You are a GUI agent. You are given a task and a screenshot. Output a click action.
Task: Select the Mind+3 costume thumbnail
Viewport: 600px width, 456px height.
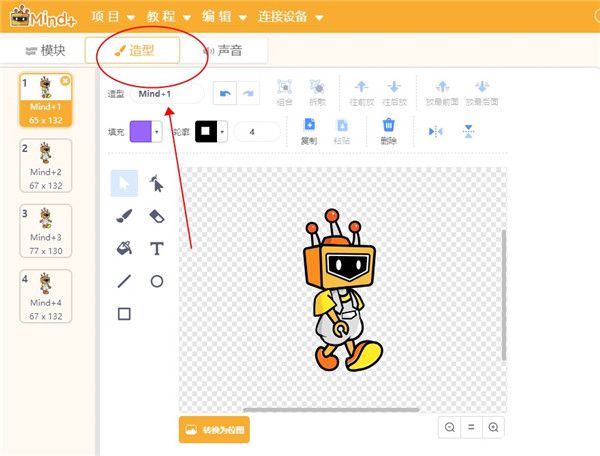[46, 231]
